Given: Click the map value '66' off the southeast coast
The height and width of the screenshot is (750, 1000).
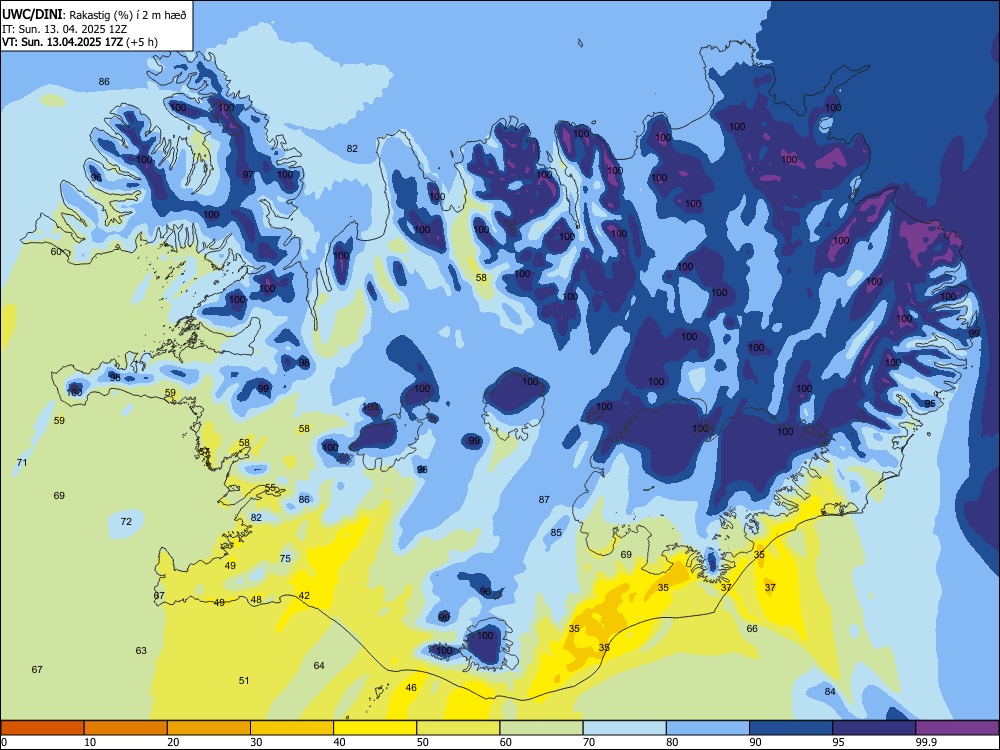Looking at the screenshot, I should (752, 629).
